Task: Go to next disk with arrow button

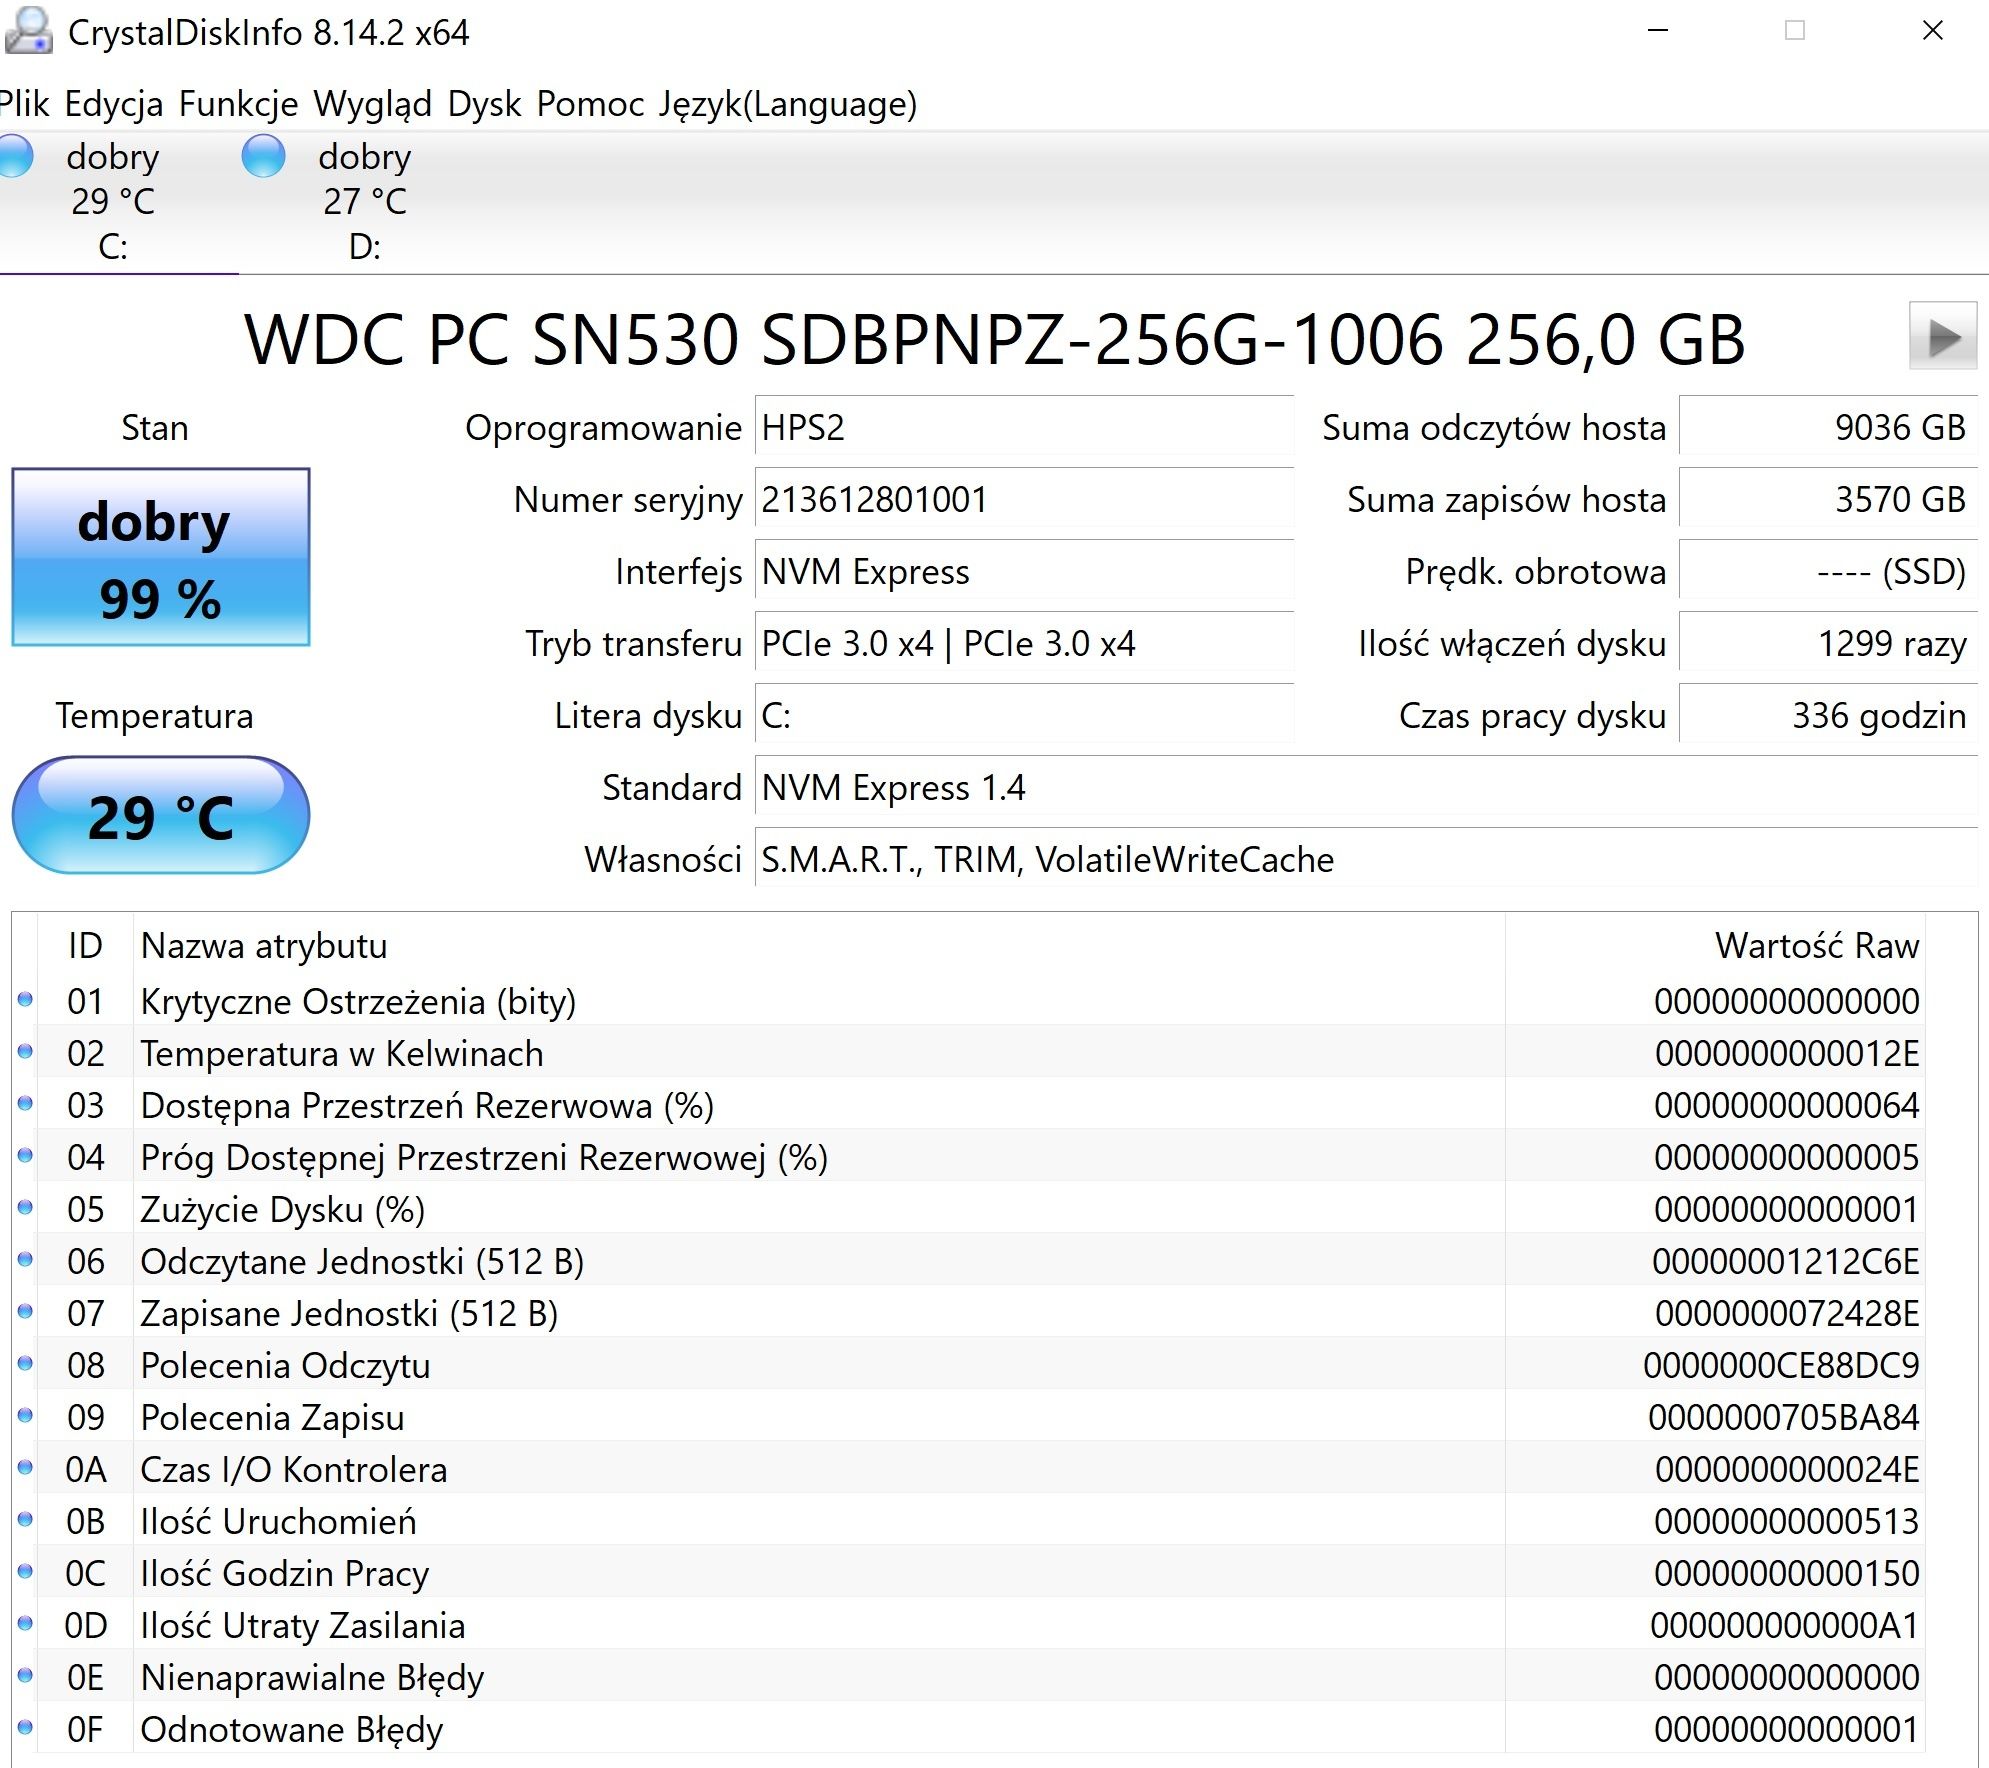Action: click(x=1942, y=337)
